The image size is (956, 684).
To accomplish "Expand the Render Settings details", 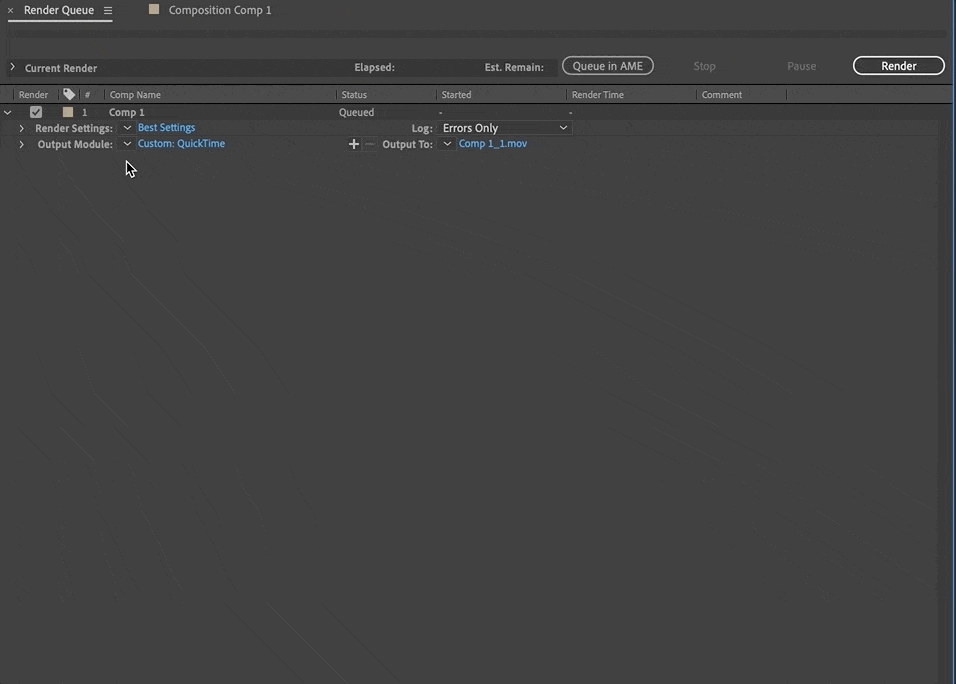I will (x=22, y=127).
